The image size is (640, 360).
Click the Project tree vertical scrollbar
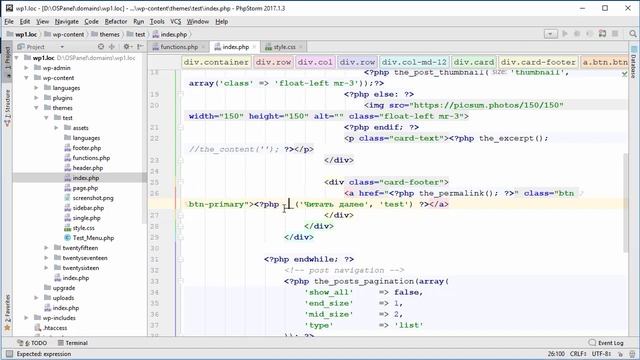(144, 139)
